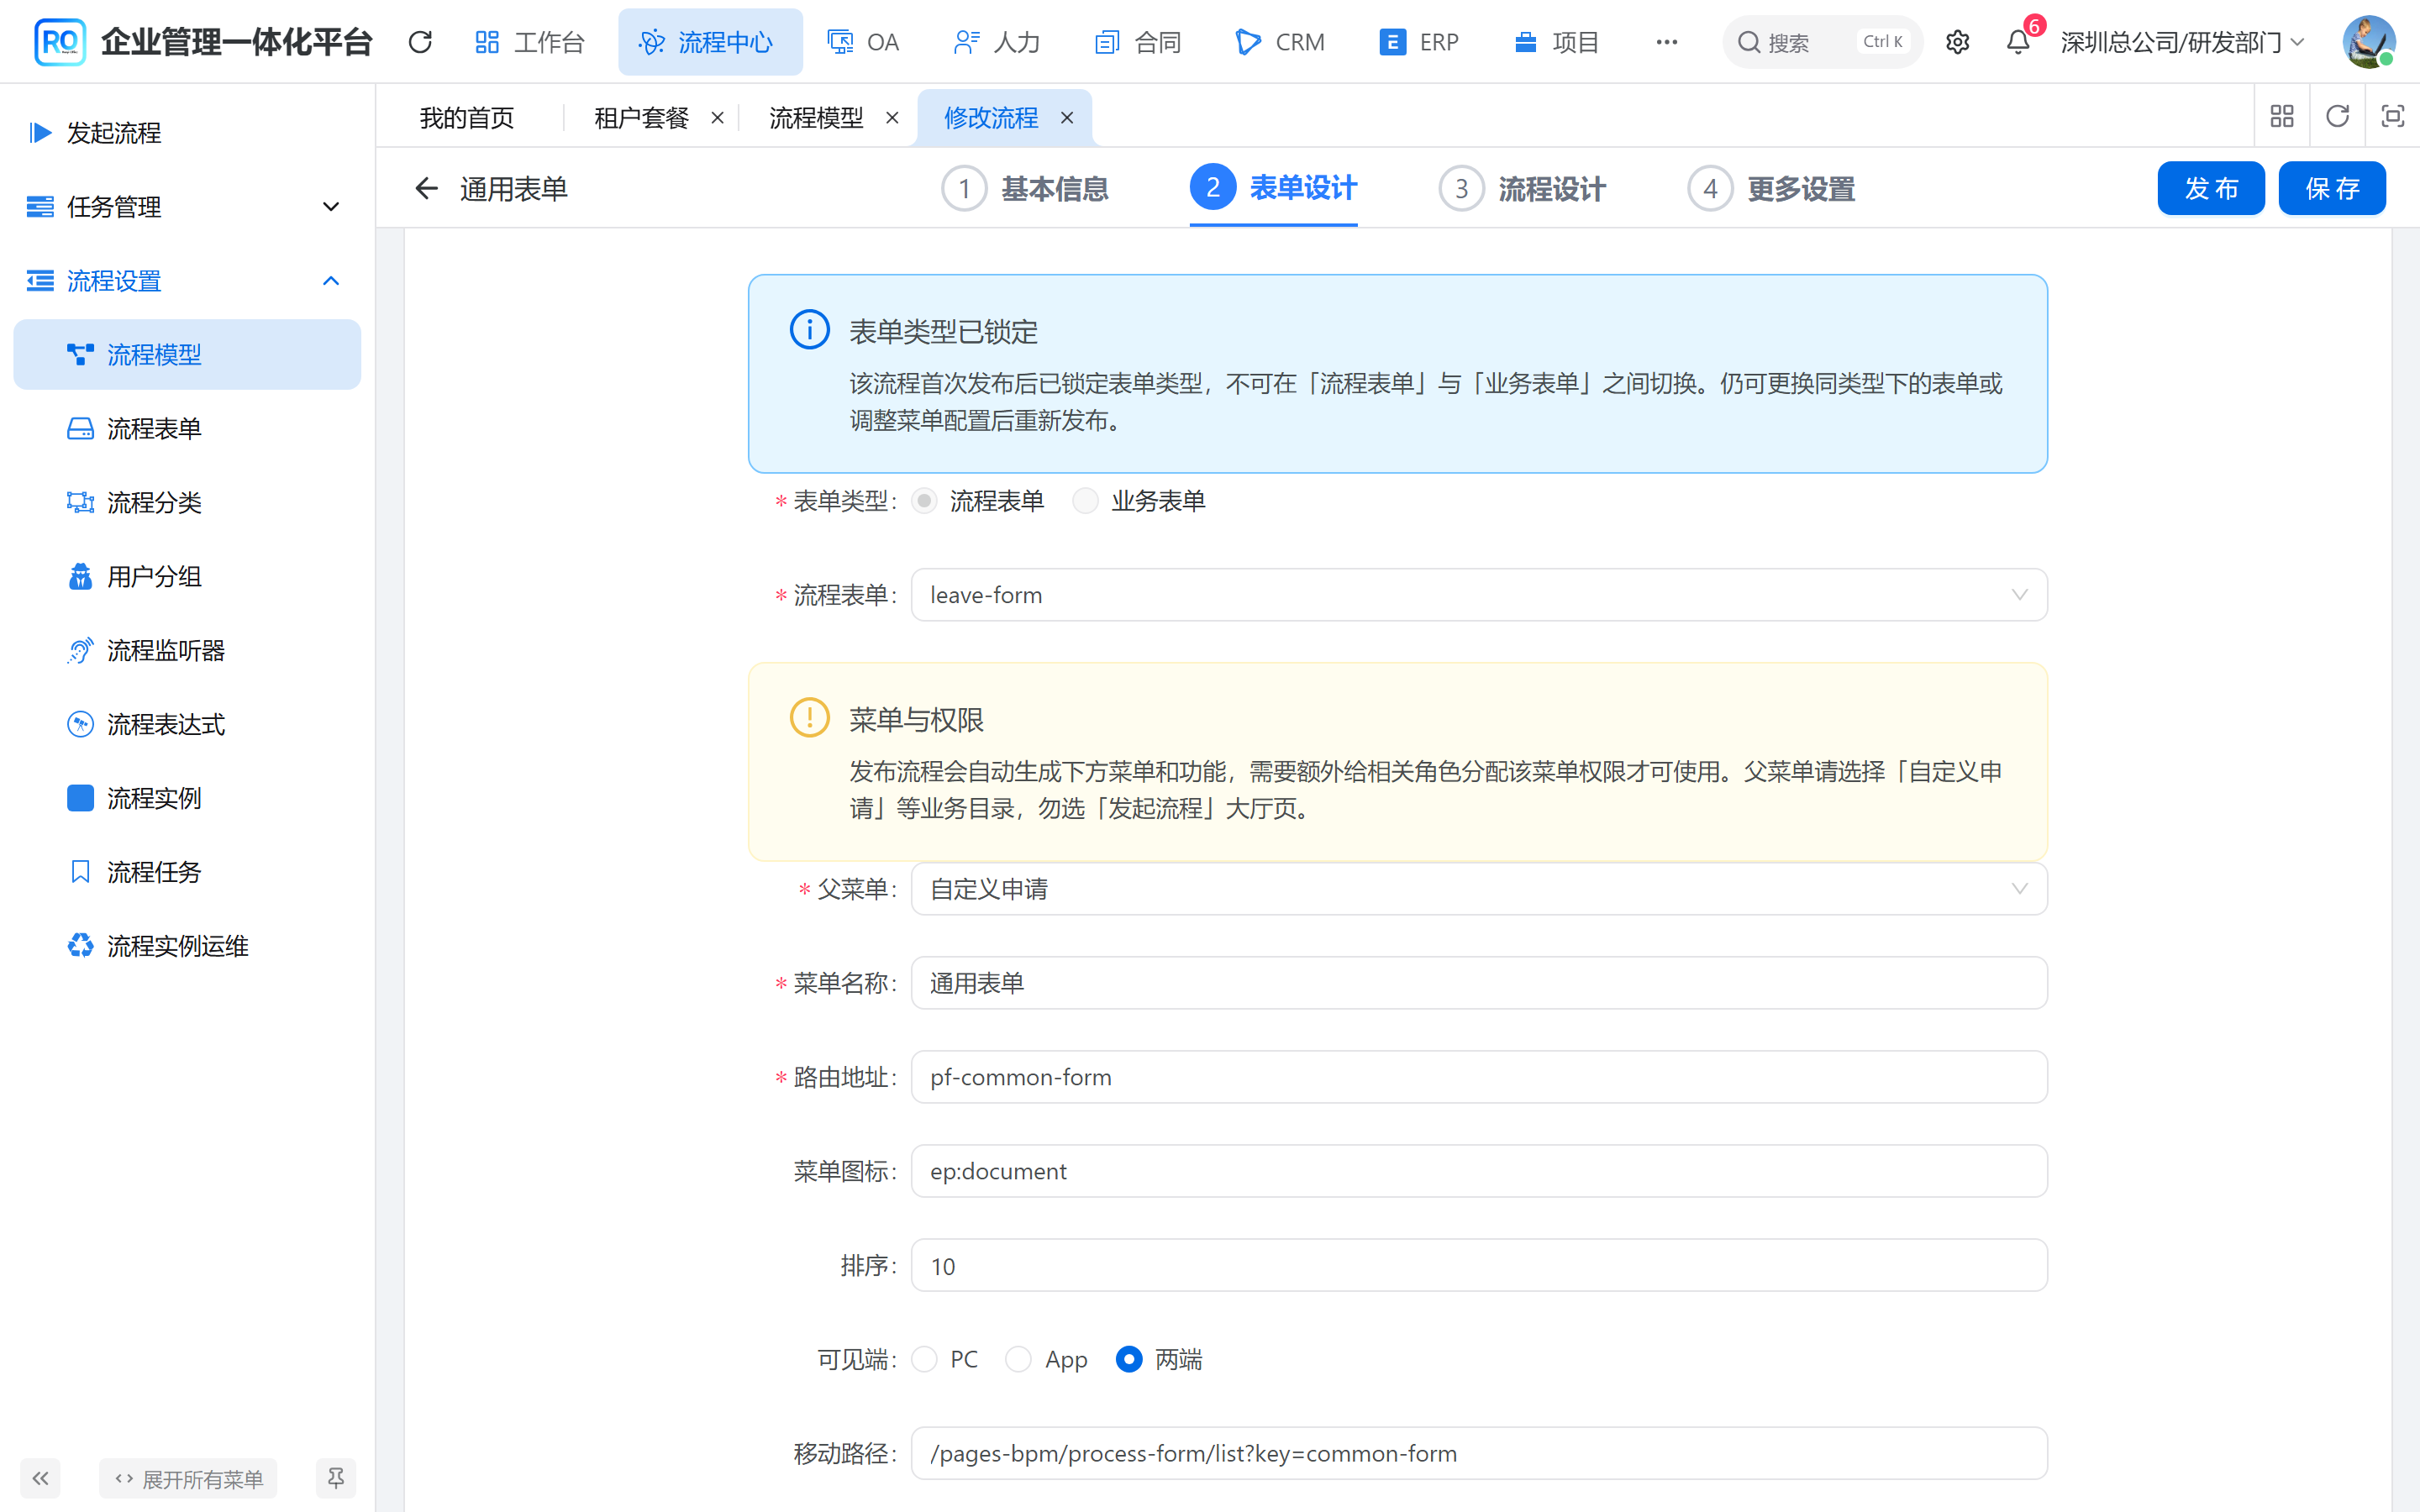Open the tab grid layout icon
This screenshot has height=1512, width=2420.
(x=2282, y=117)
